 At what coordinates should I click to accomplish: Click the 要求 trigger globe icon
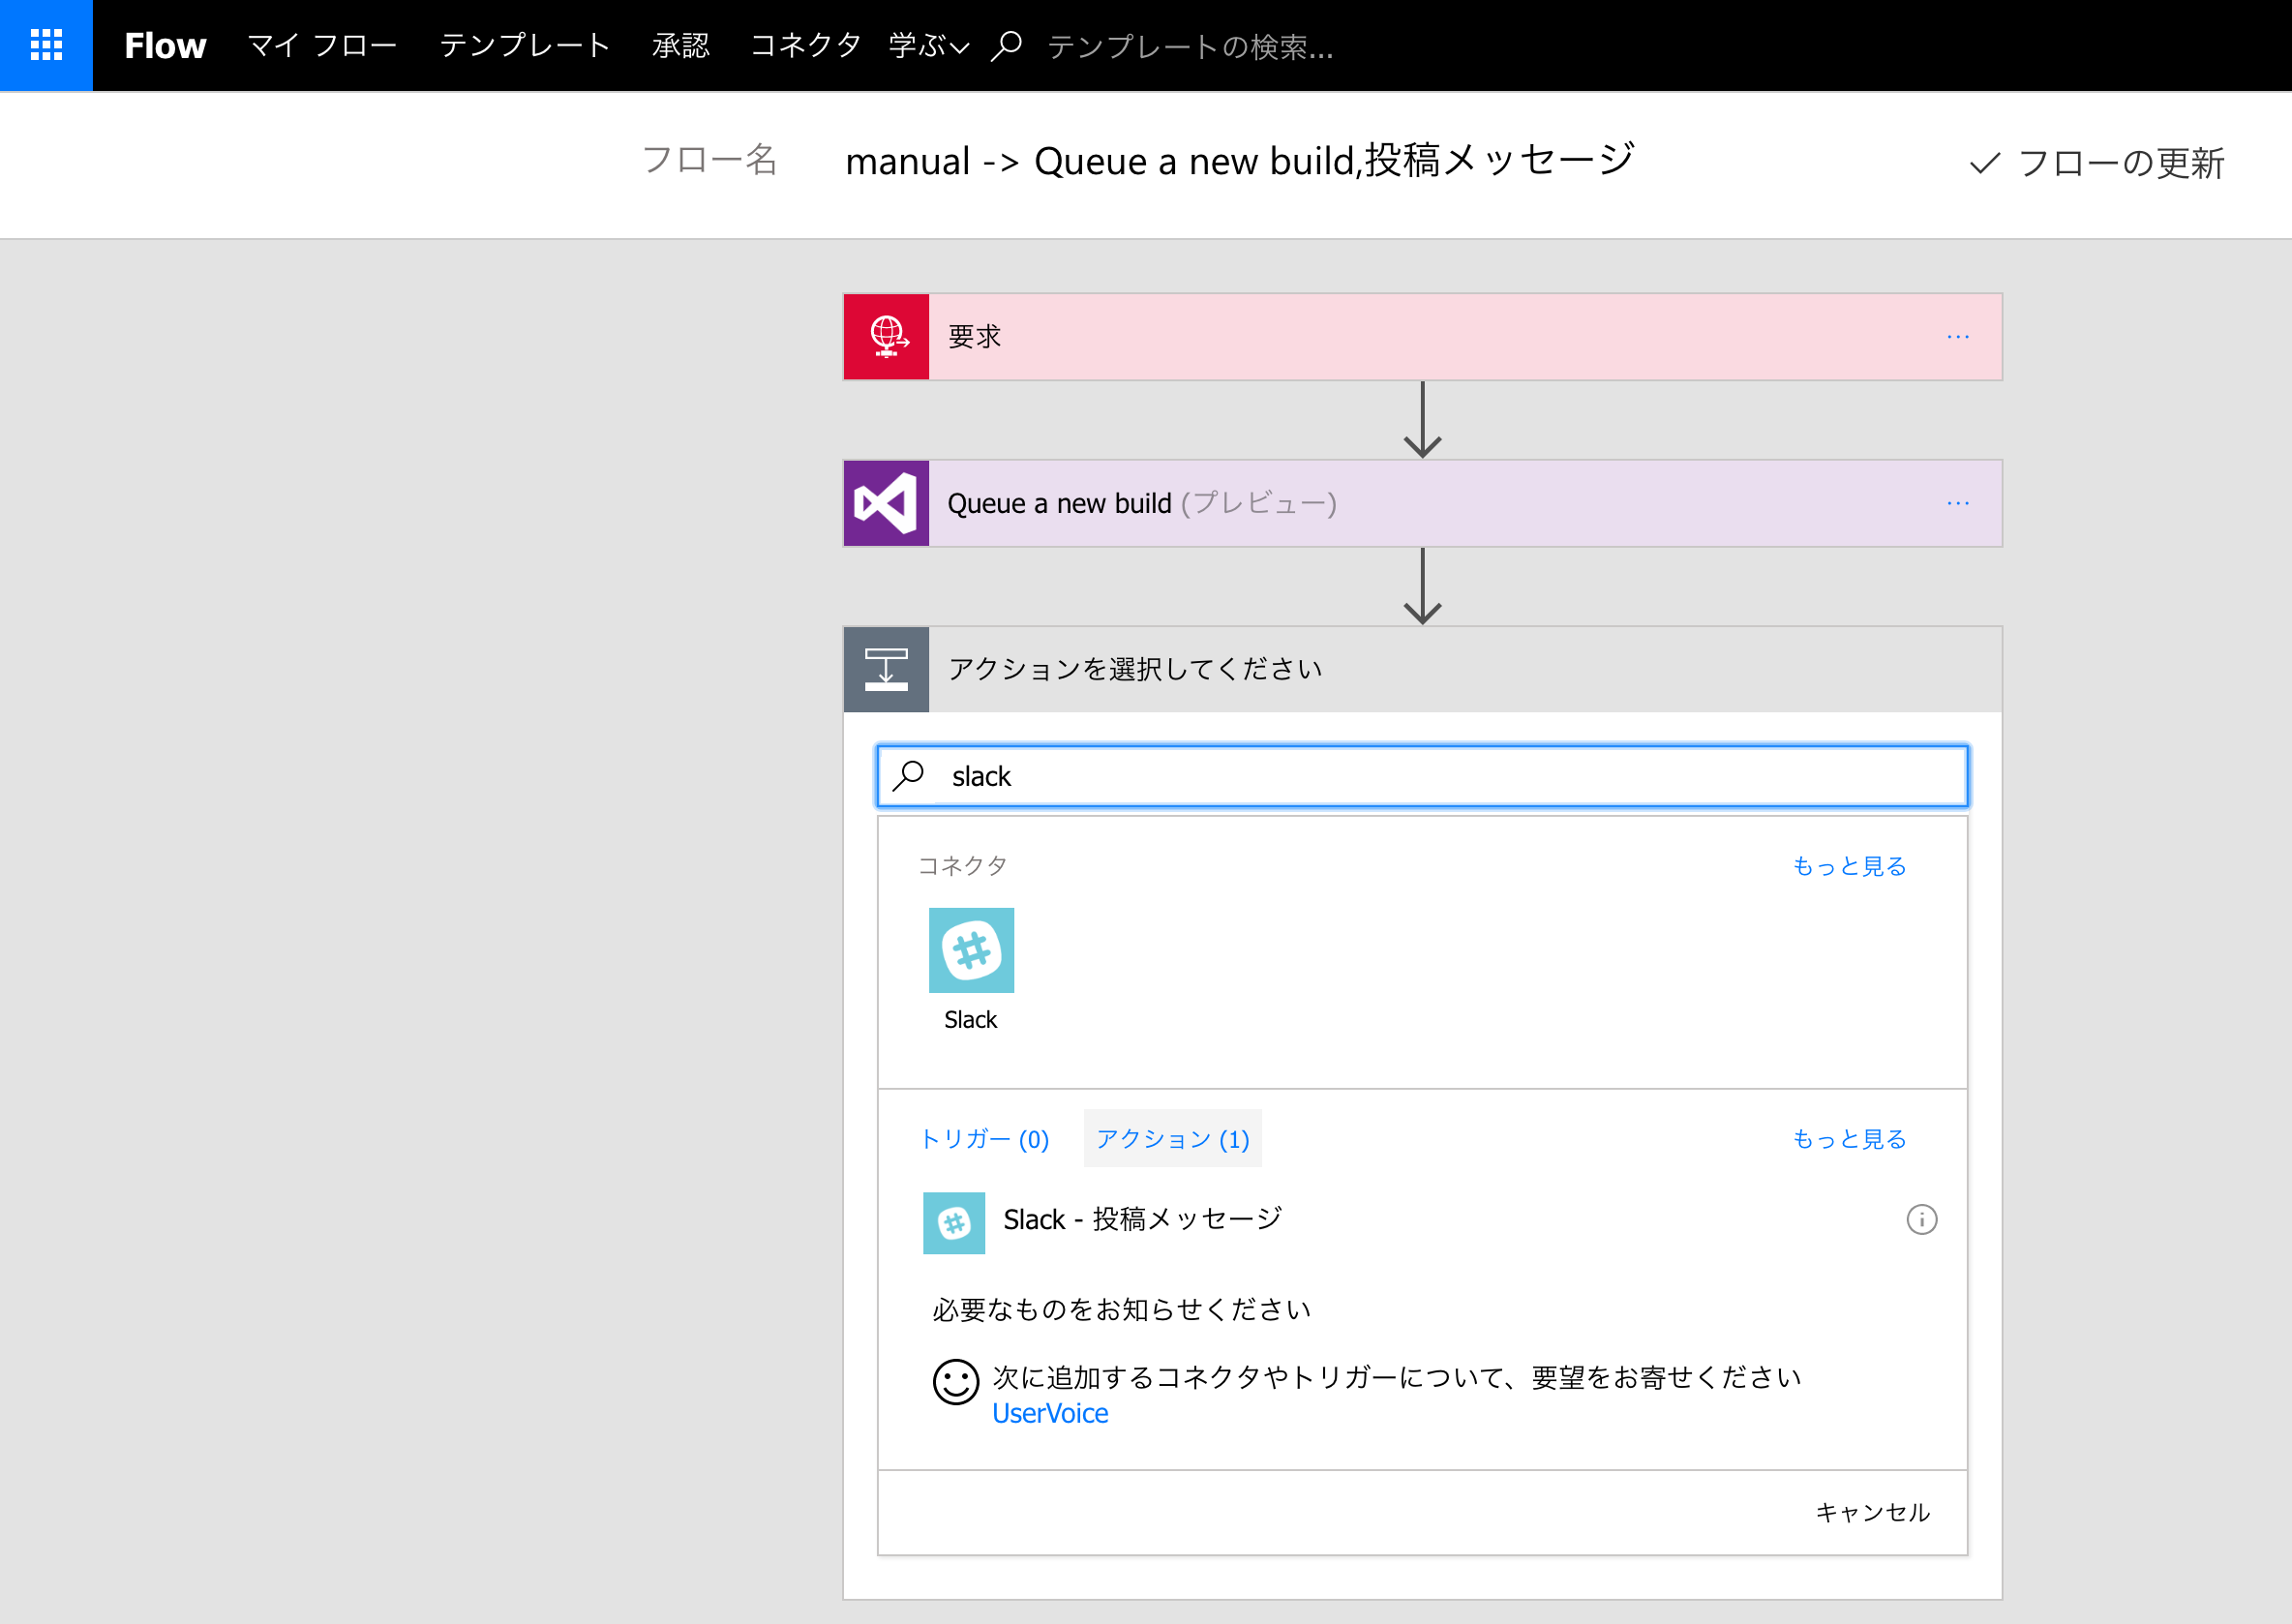click(x=886, y=337)
